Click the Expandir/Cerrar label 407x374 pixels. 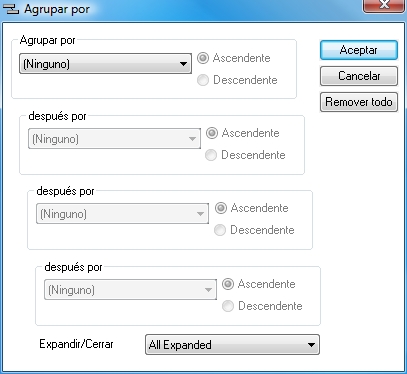point(76,344)
